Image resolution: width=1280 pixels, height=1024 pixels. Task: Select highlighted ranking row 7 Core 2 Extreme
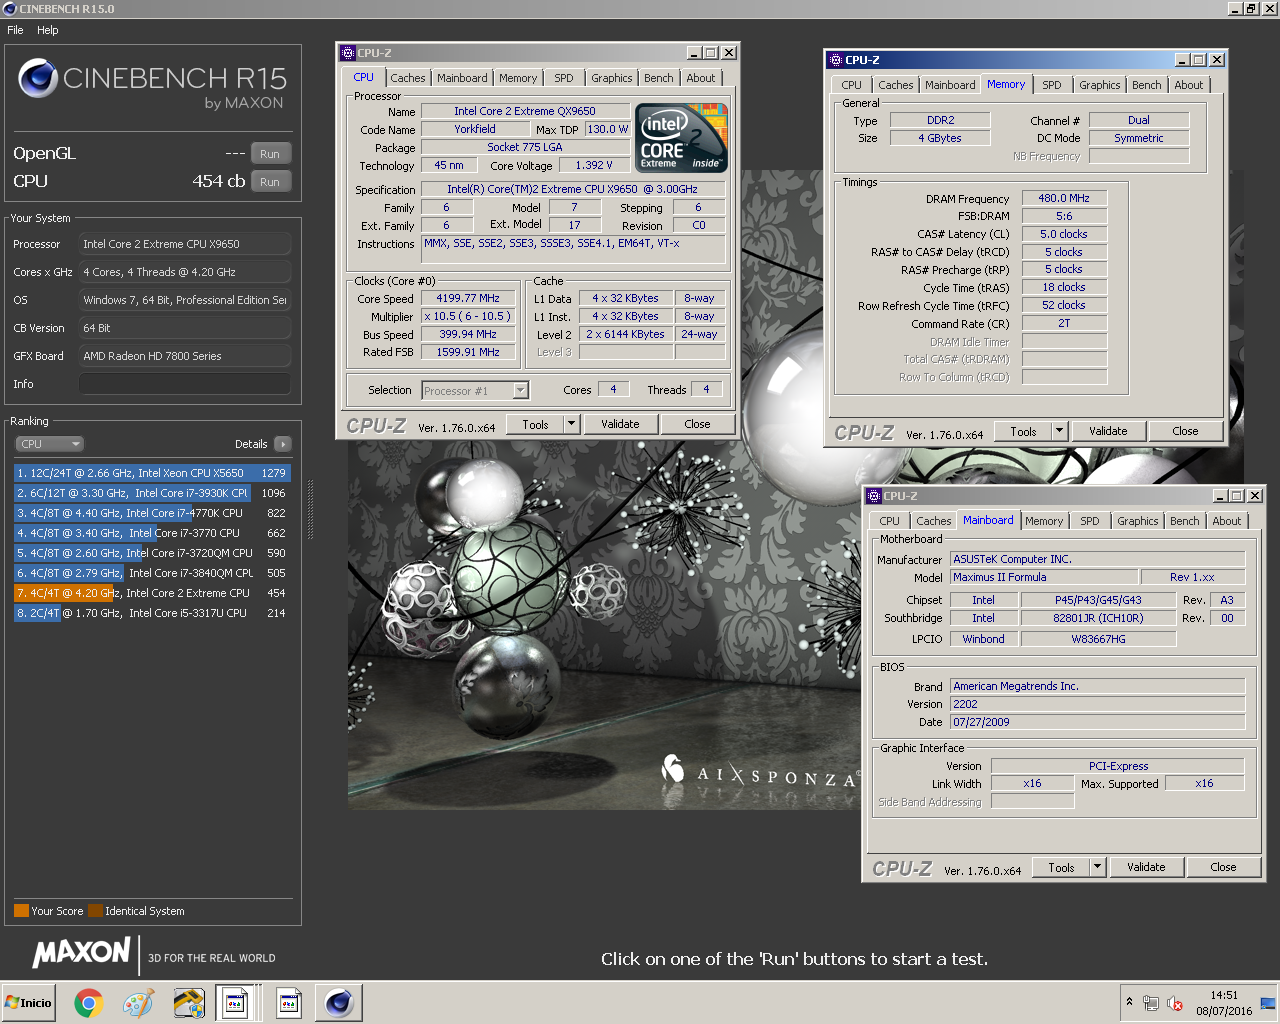(152, 593)
